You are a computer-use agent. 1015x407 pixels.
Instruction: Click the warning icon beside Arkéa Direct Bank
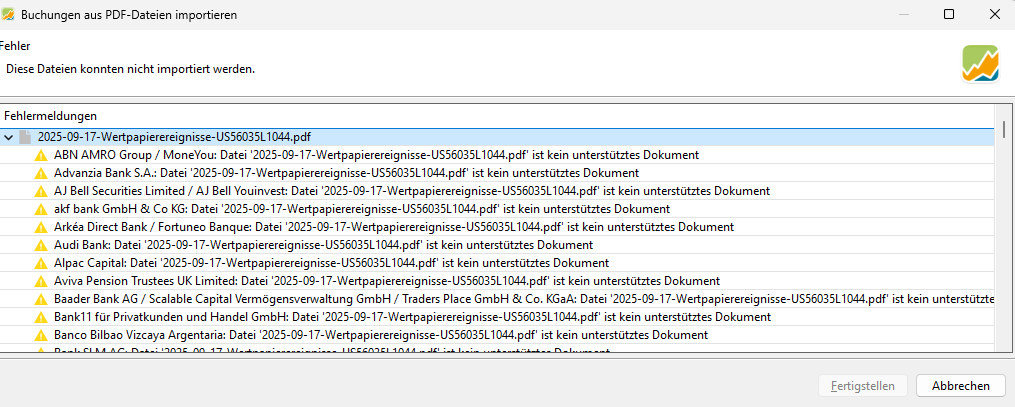click(41, 227)
